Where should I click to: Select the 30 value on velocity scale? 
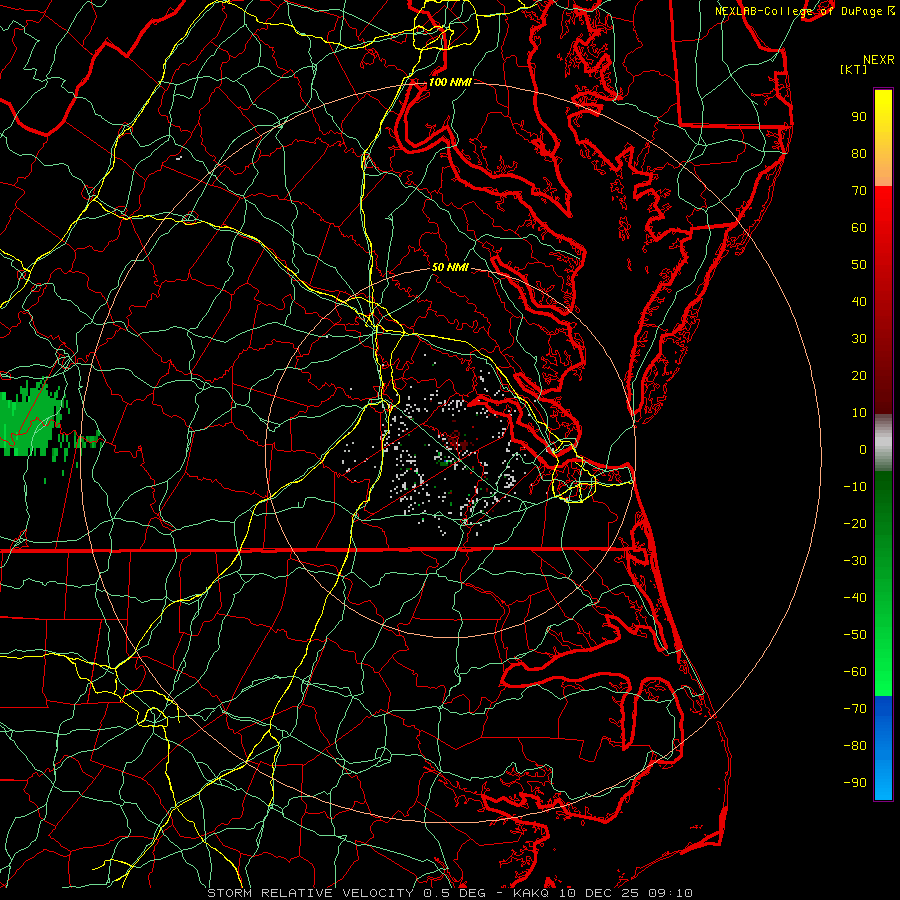click(859, 339)
